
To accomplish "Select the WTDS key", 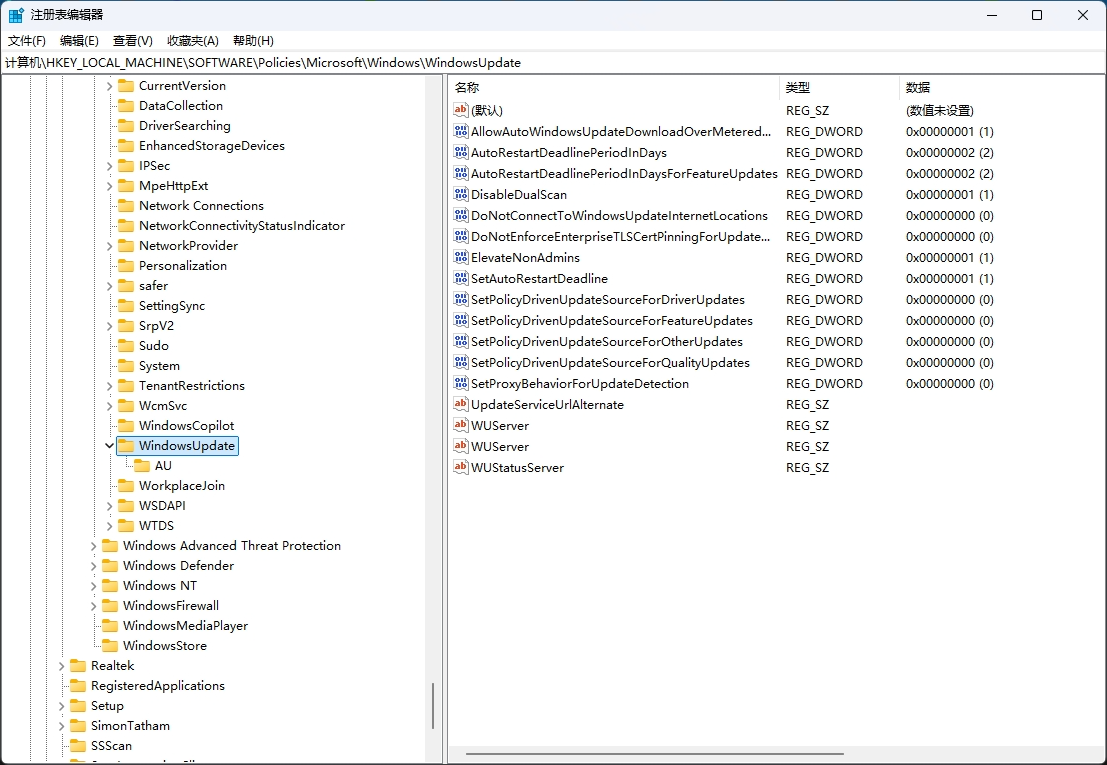I will [x=156, y=526].
